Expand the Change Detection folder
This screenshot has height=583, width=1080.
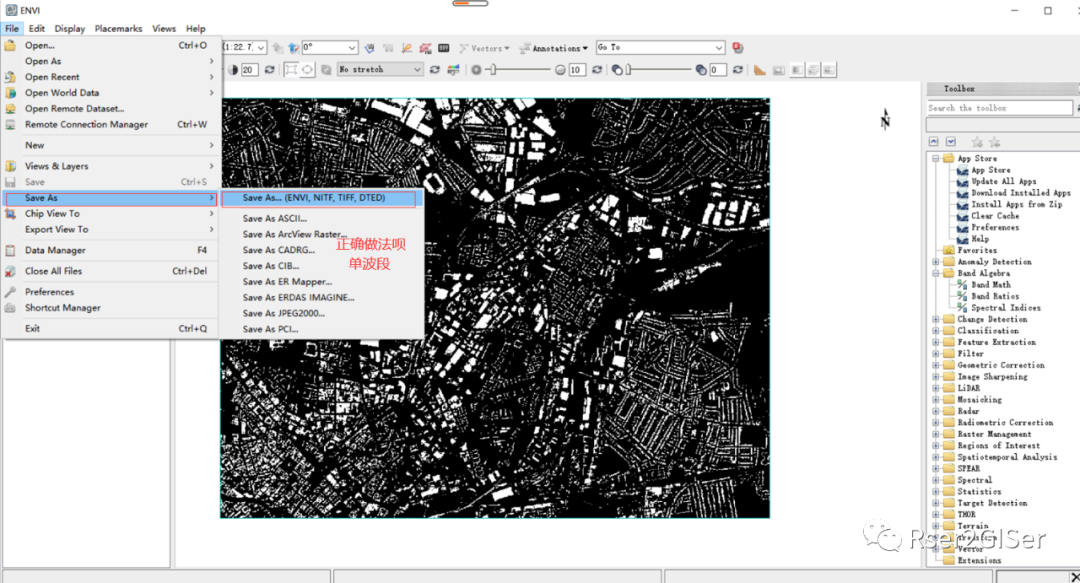936,319
